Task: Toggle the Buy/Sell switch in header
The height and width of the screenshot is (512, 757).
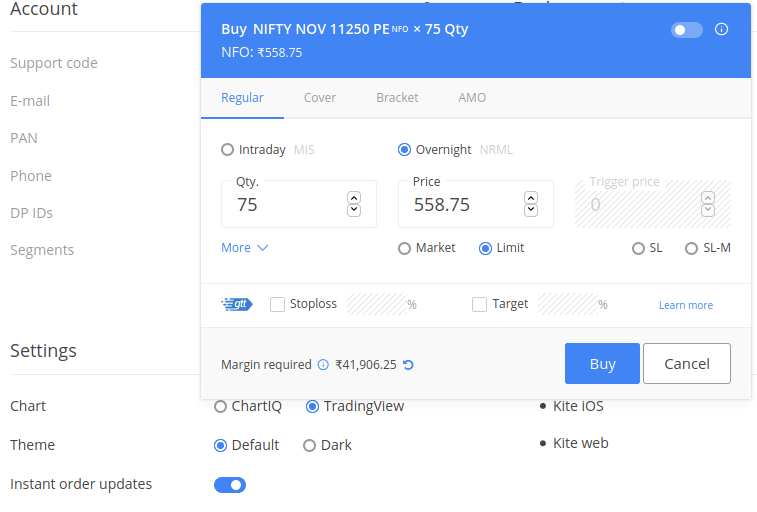Action: click(x=687, y=30)
